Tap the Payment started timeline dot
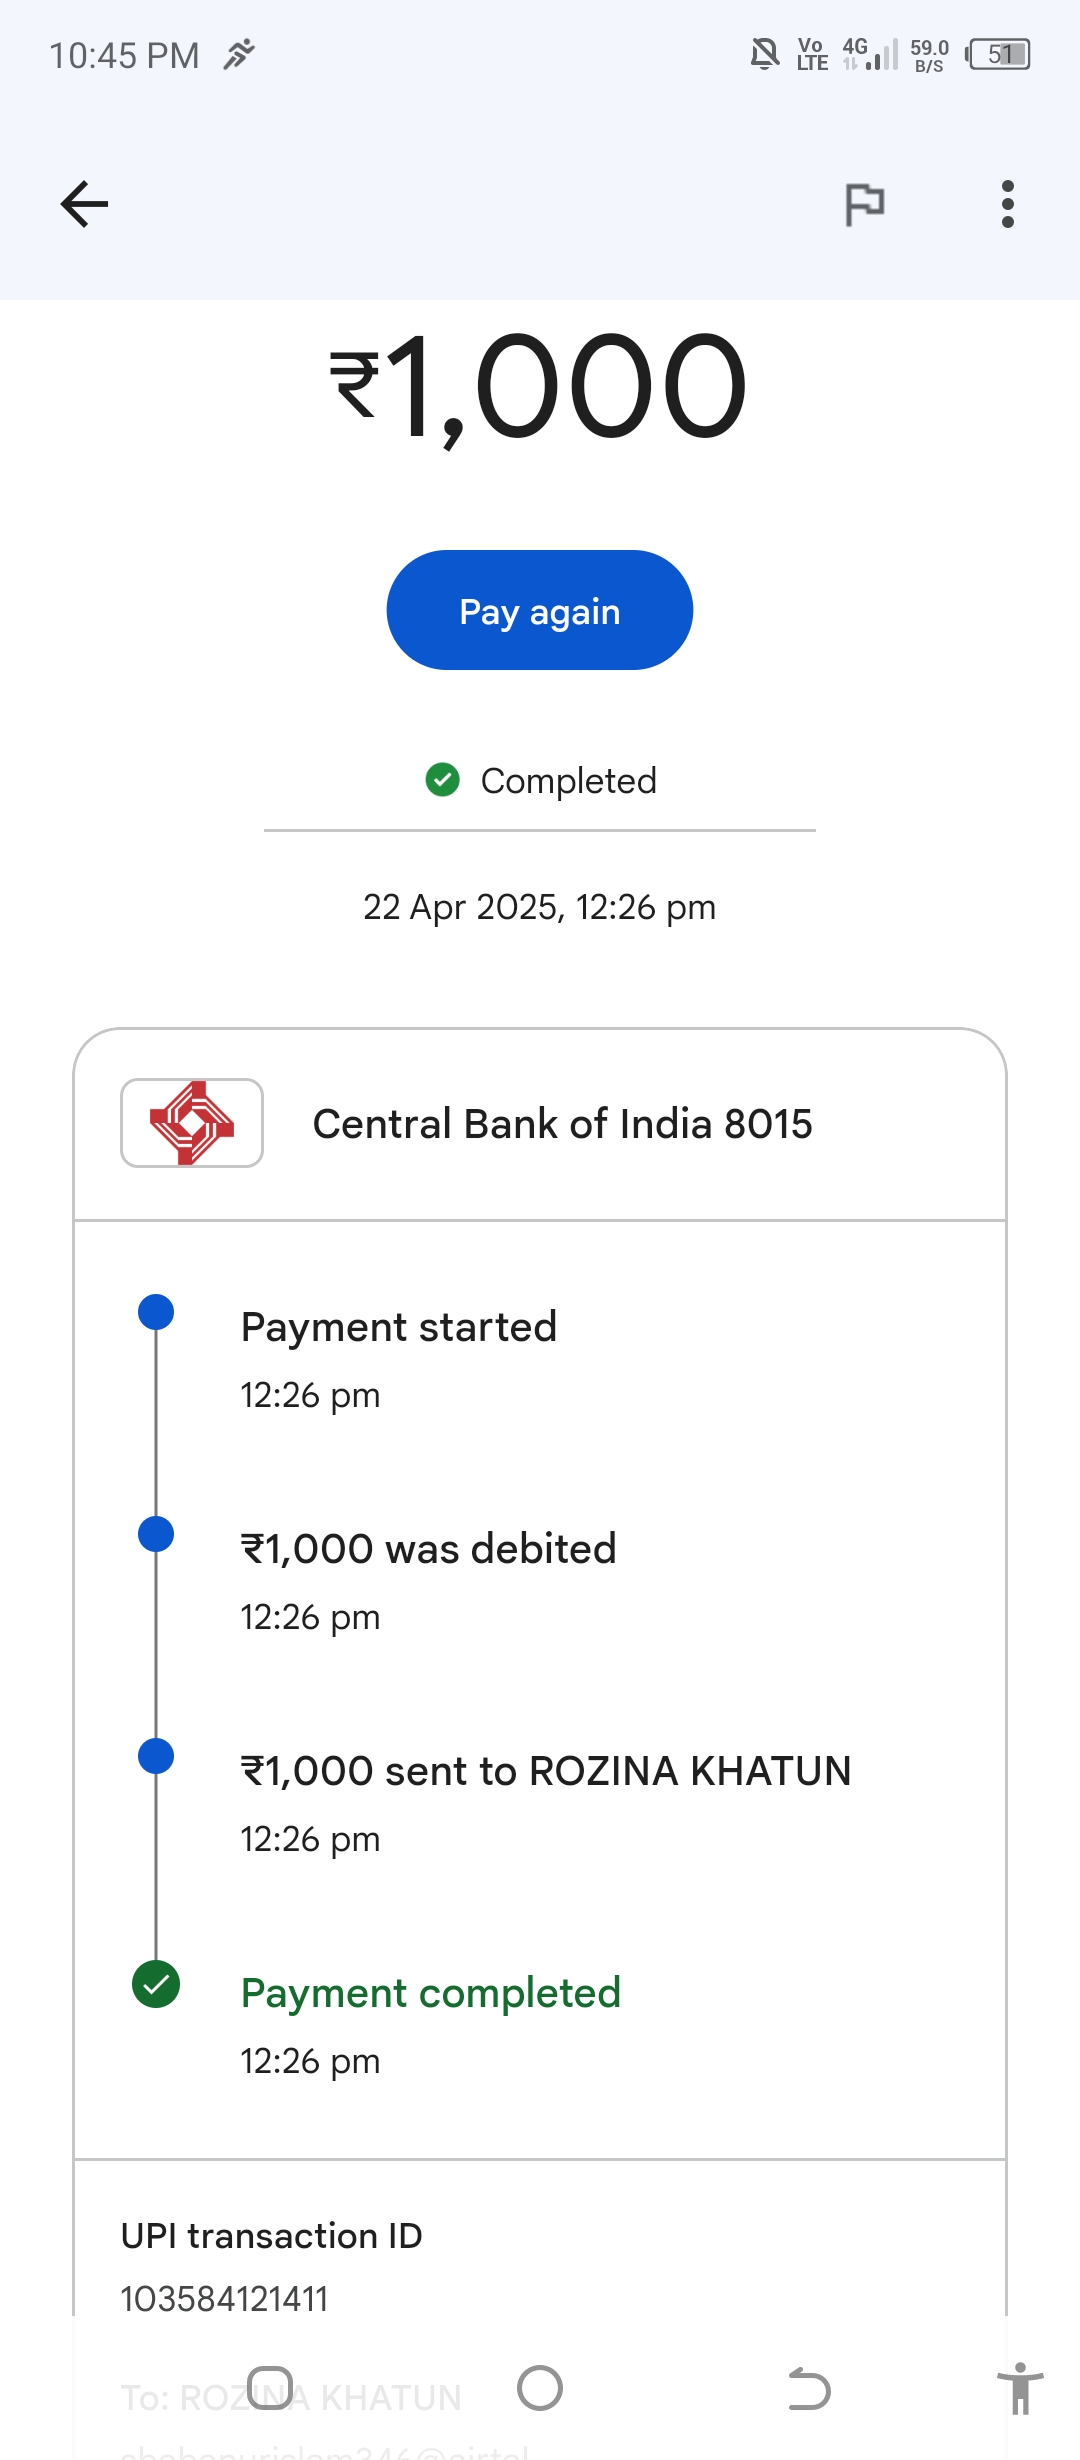Image resolution: width=1080 pixels, height=2460 pixels. click(x=156, y=1312)
